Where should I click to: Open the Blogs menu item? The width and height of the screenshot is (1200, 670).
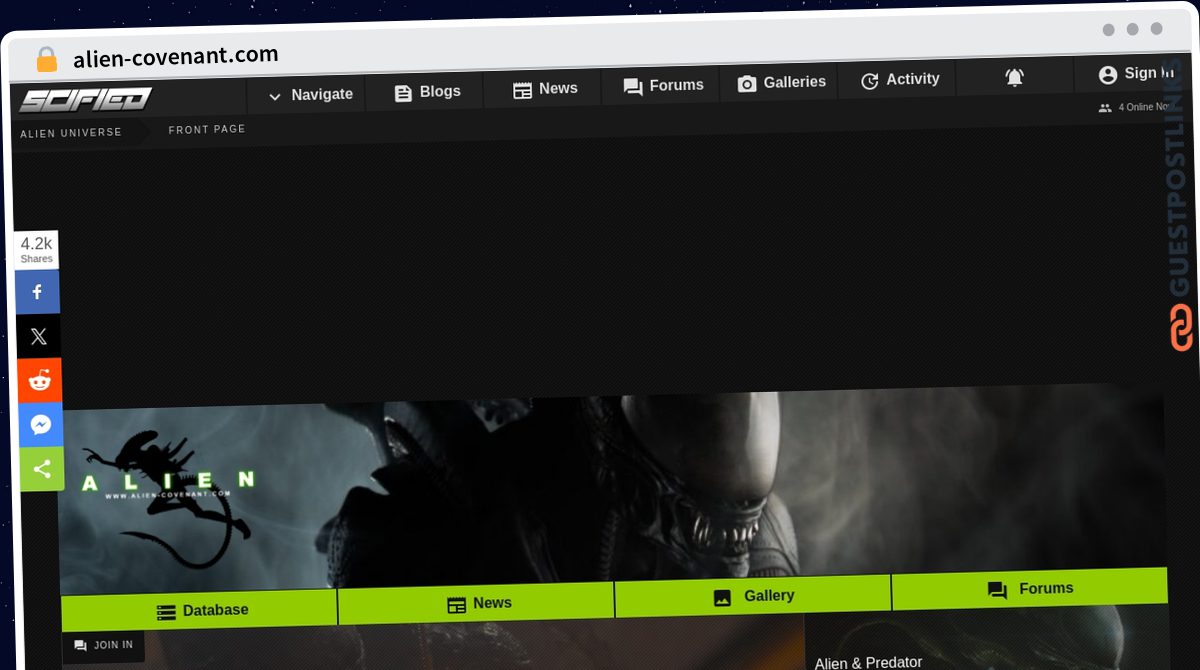point(426,92)
